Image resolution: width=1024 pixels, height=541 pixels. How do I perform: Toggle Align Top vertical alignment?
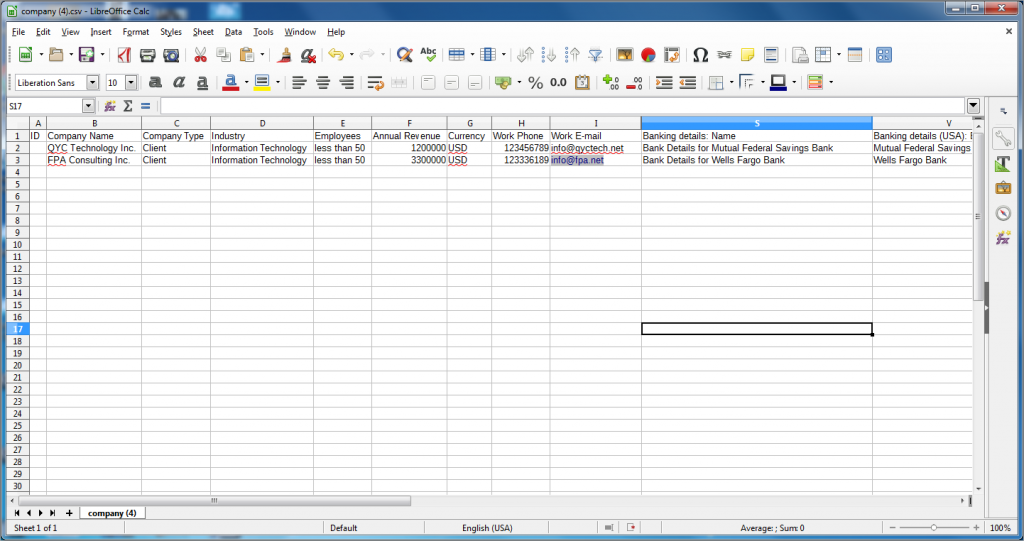[x=428, y=82]
